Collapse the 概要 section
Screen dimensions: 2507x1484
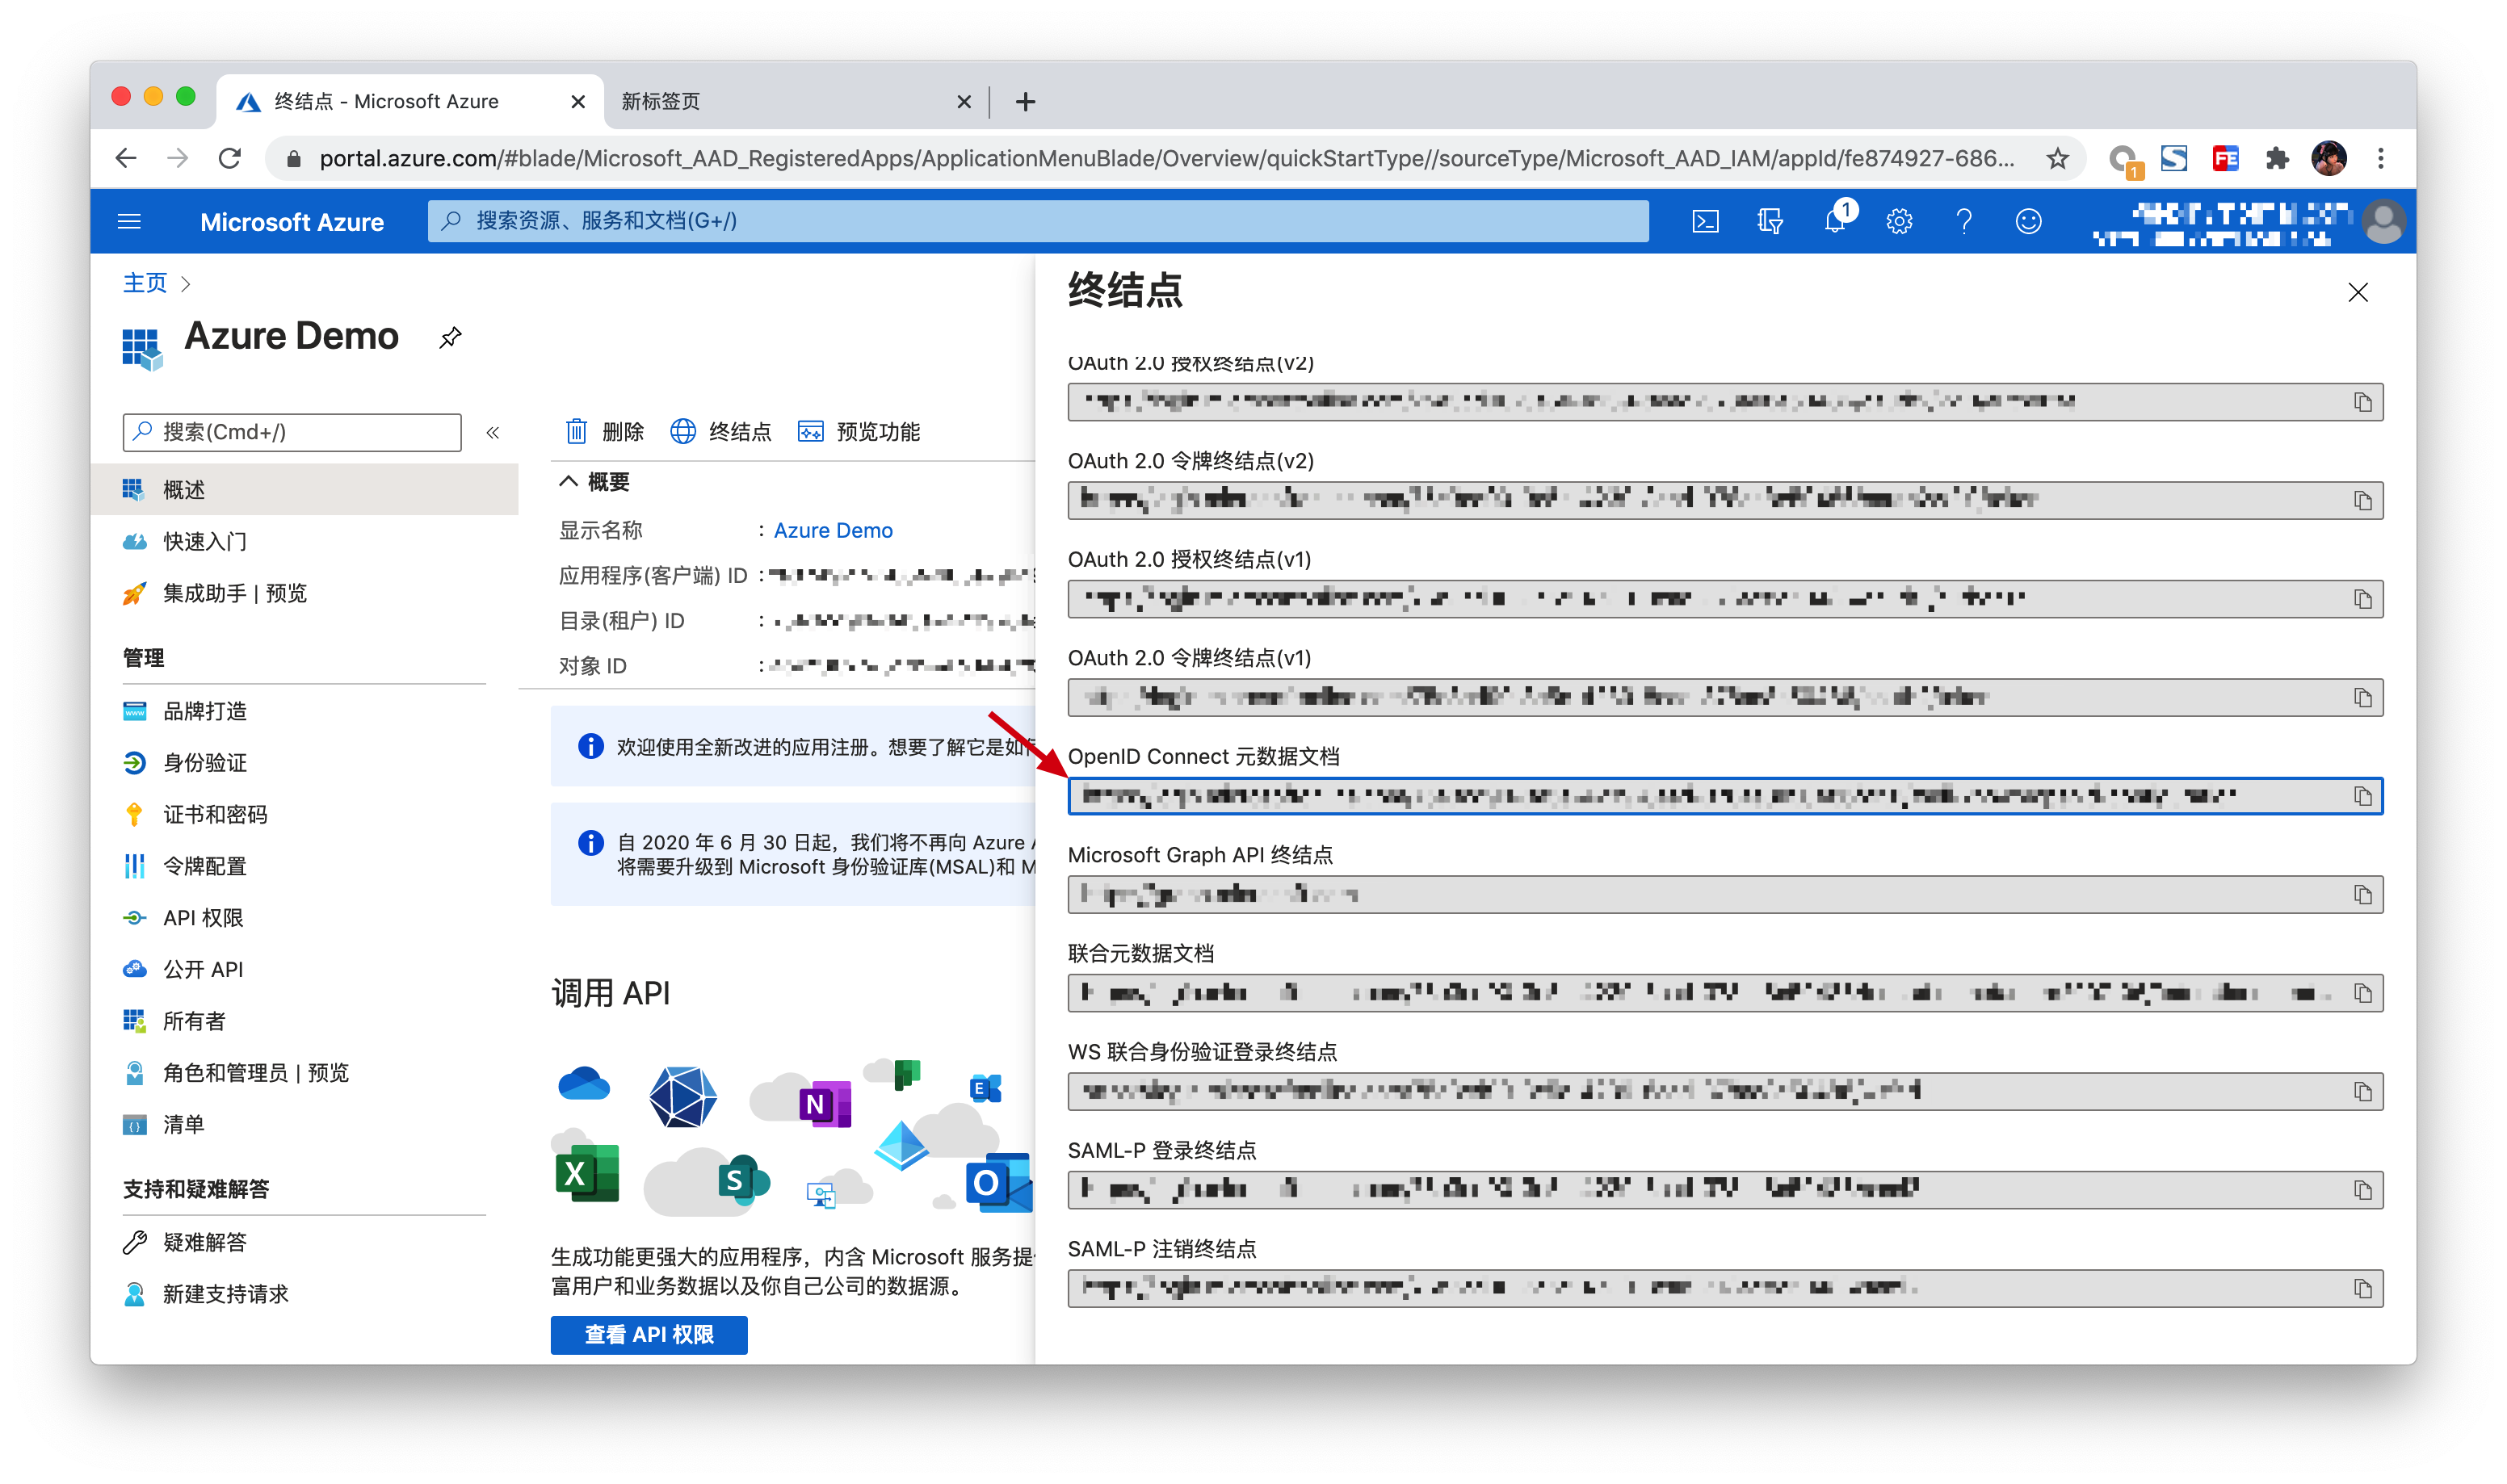tap(568, 482)
